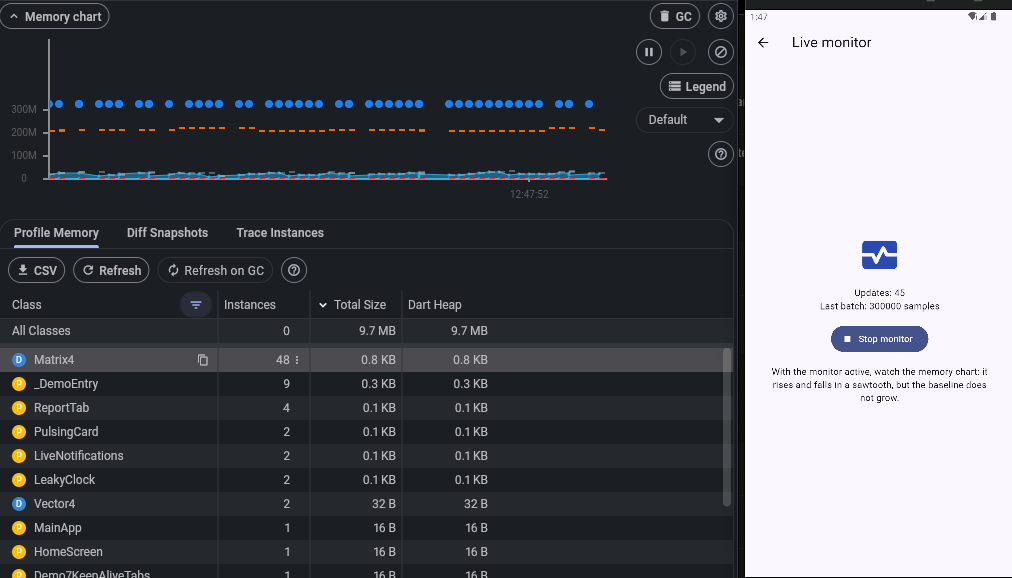Image resolution: width=1012 pixels, height=578 pixels.
Task: Open profile memory help icon
Action: [294, 270]
